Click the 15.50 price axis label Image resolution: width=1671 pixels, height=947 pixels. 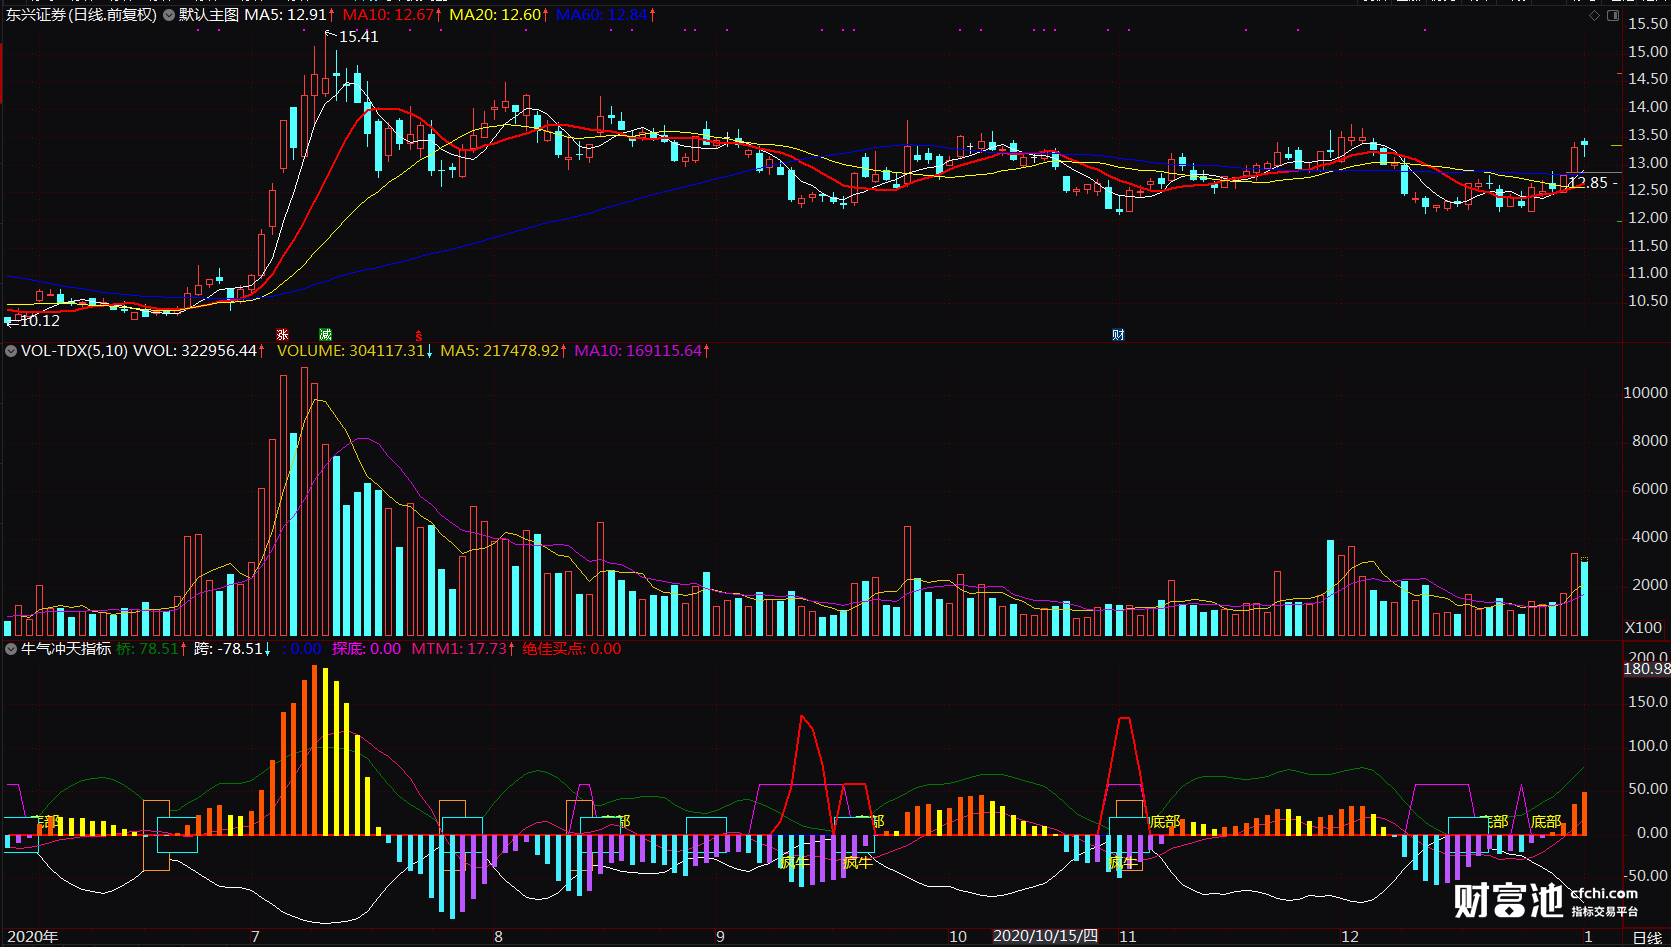pos(1648,24)
